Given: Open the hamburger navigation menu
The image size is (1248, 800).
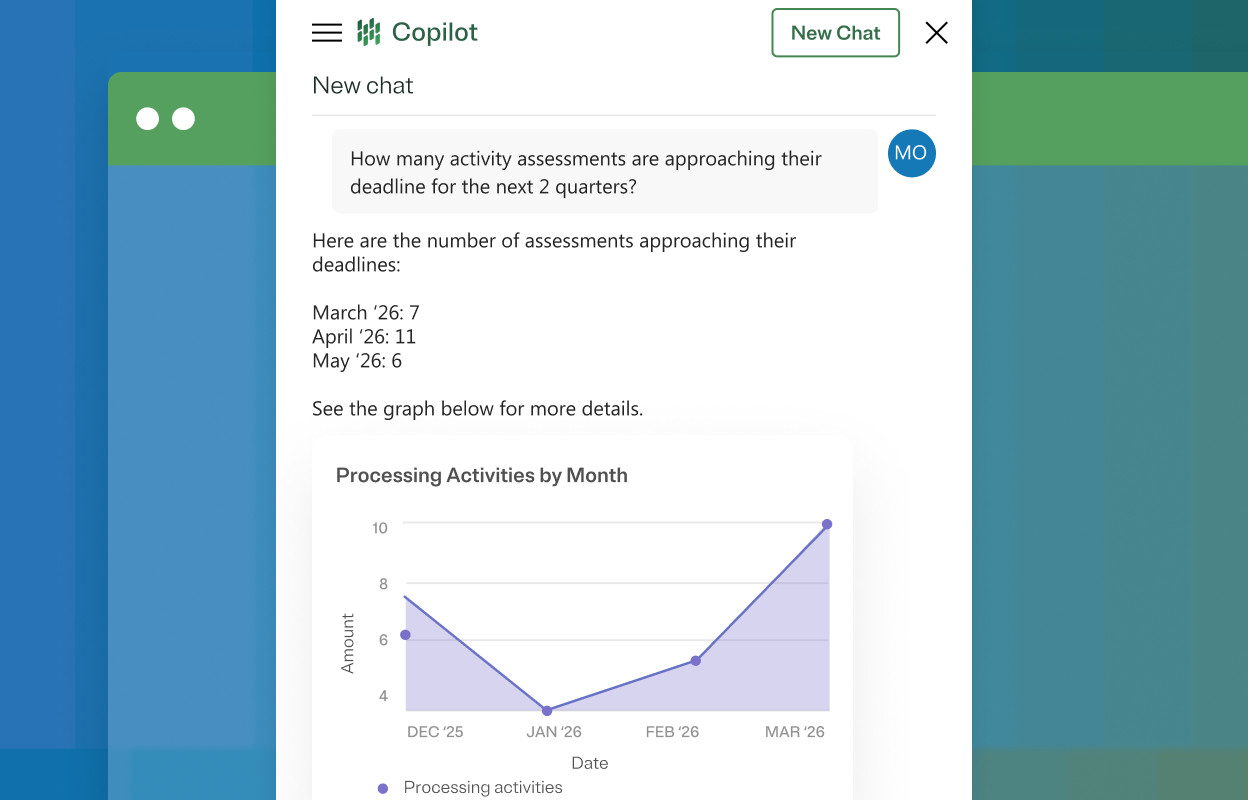Looking at the screenshot, I should tap(326, 32).
